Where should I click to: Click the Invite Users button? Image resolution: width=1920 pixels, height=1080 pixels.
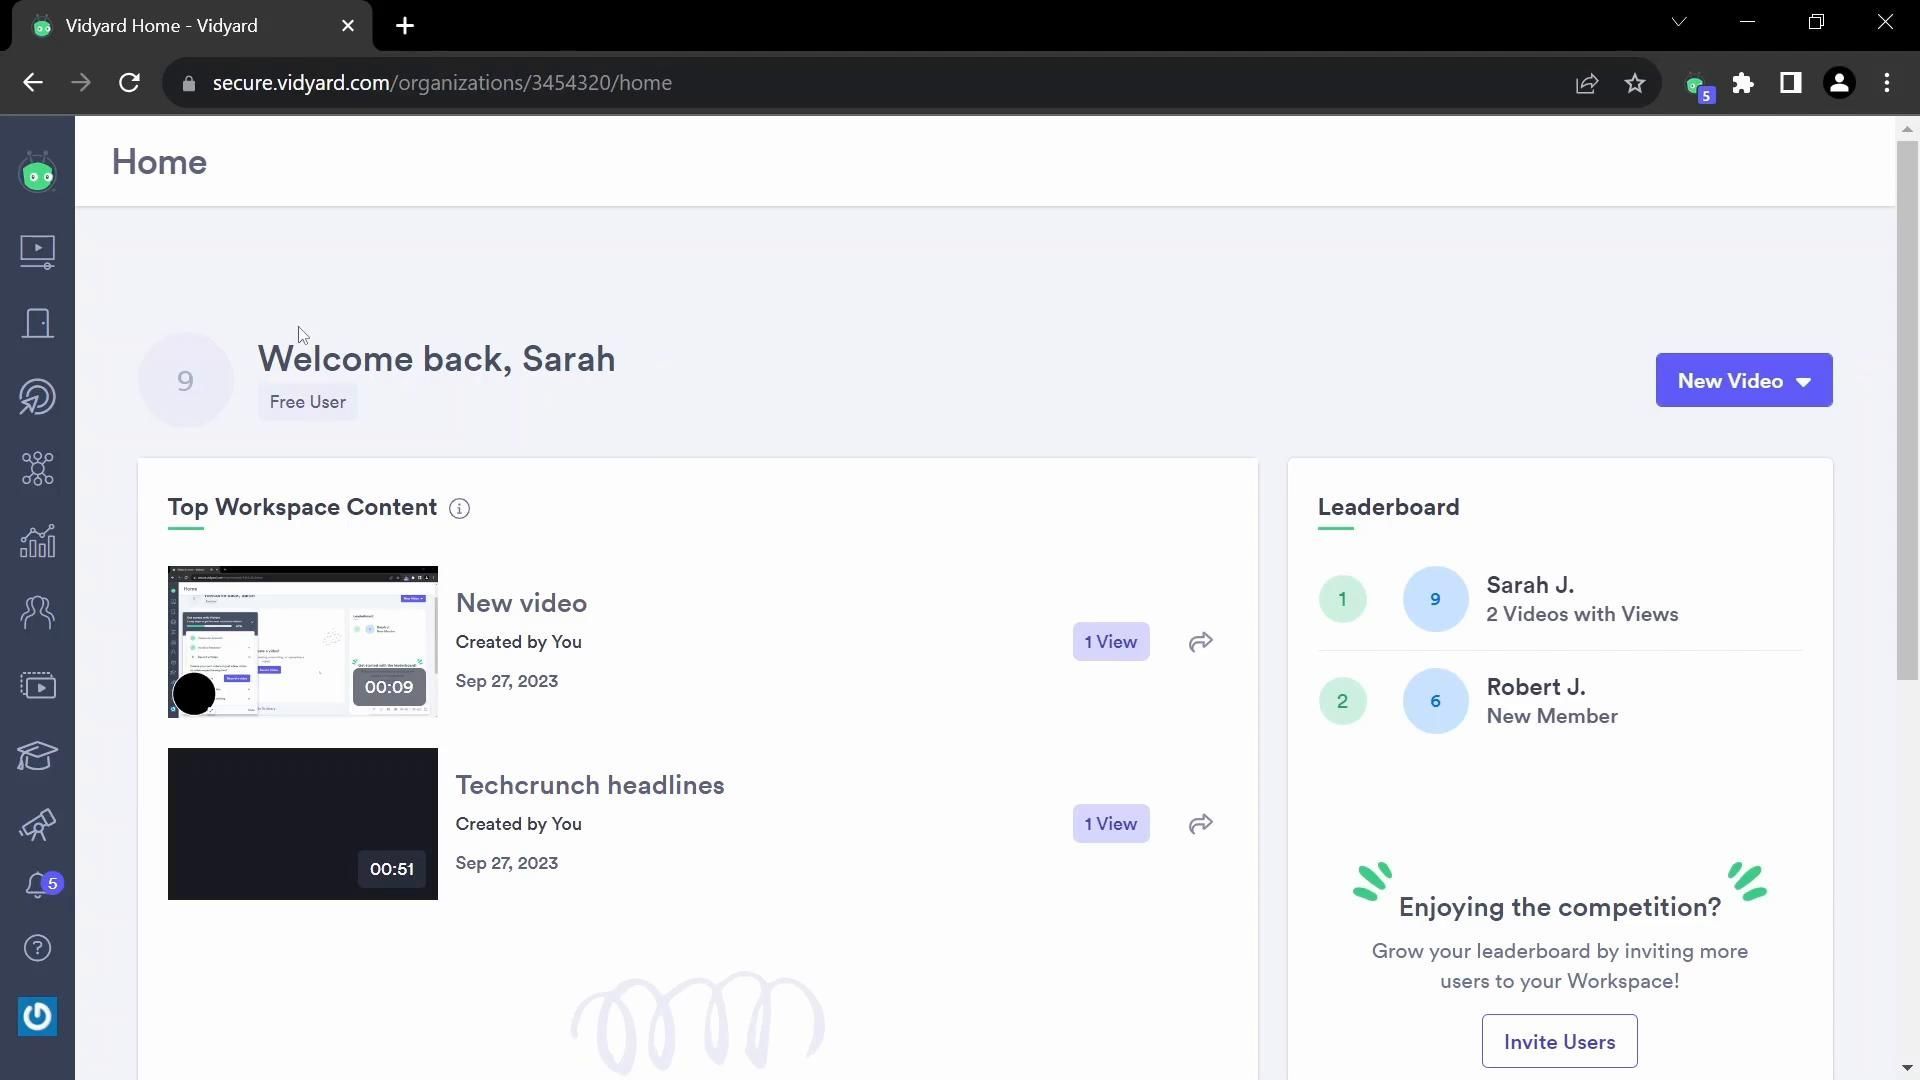click(x=1559, y=1042)
